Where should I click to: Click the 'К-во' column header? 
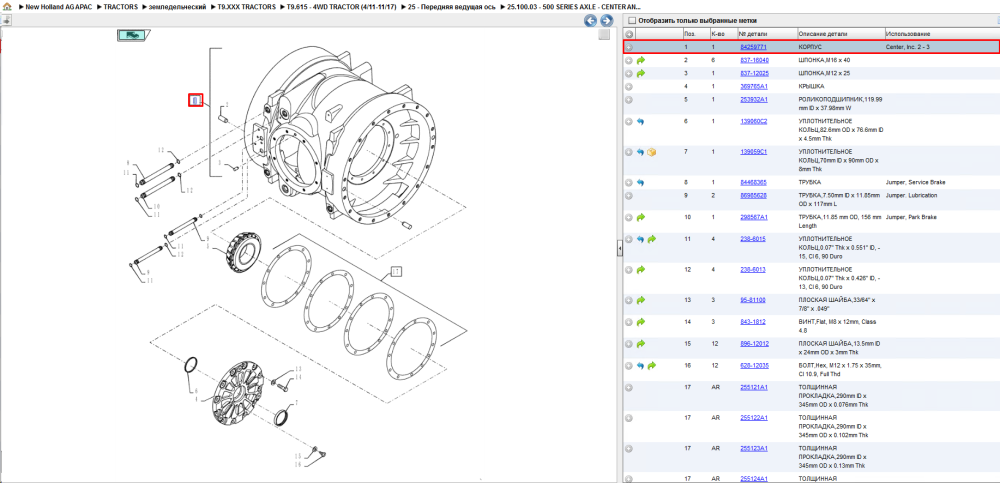click(717, 34)
